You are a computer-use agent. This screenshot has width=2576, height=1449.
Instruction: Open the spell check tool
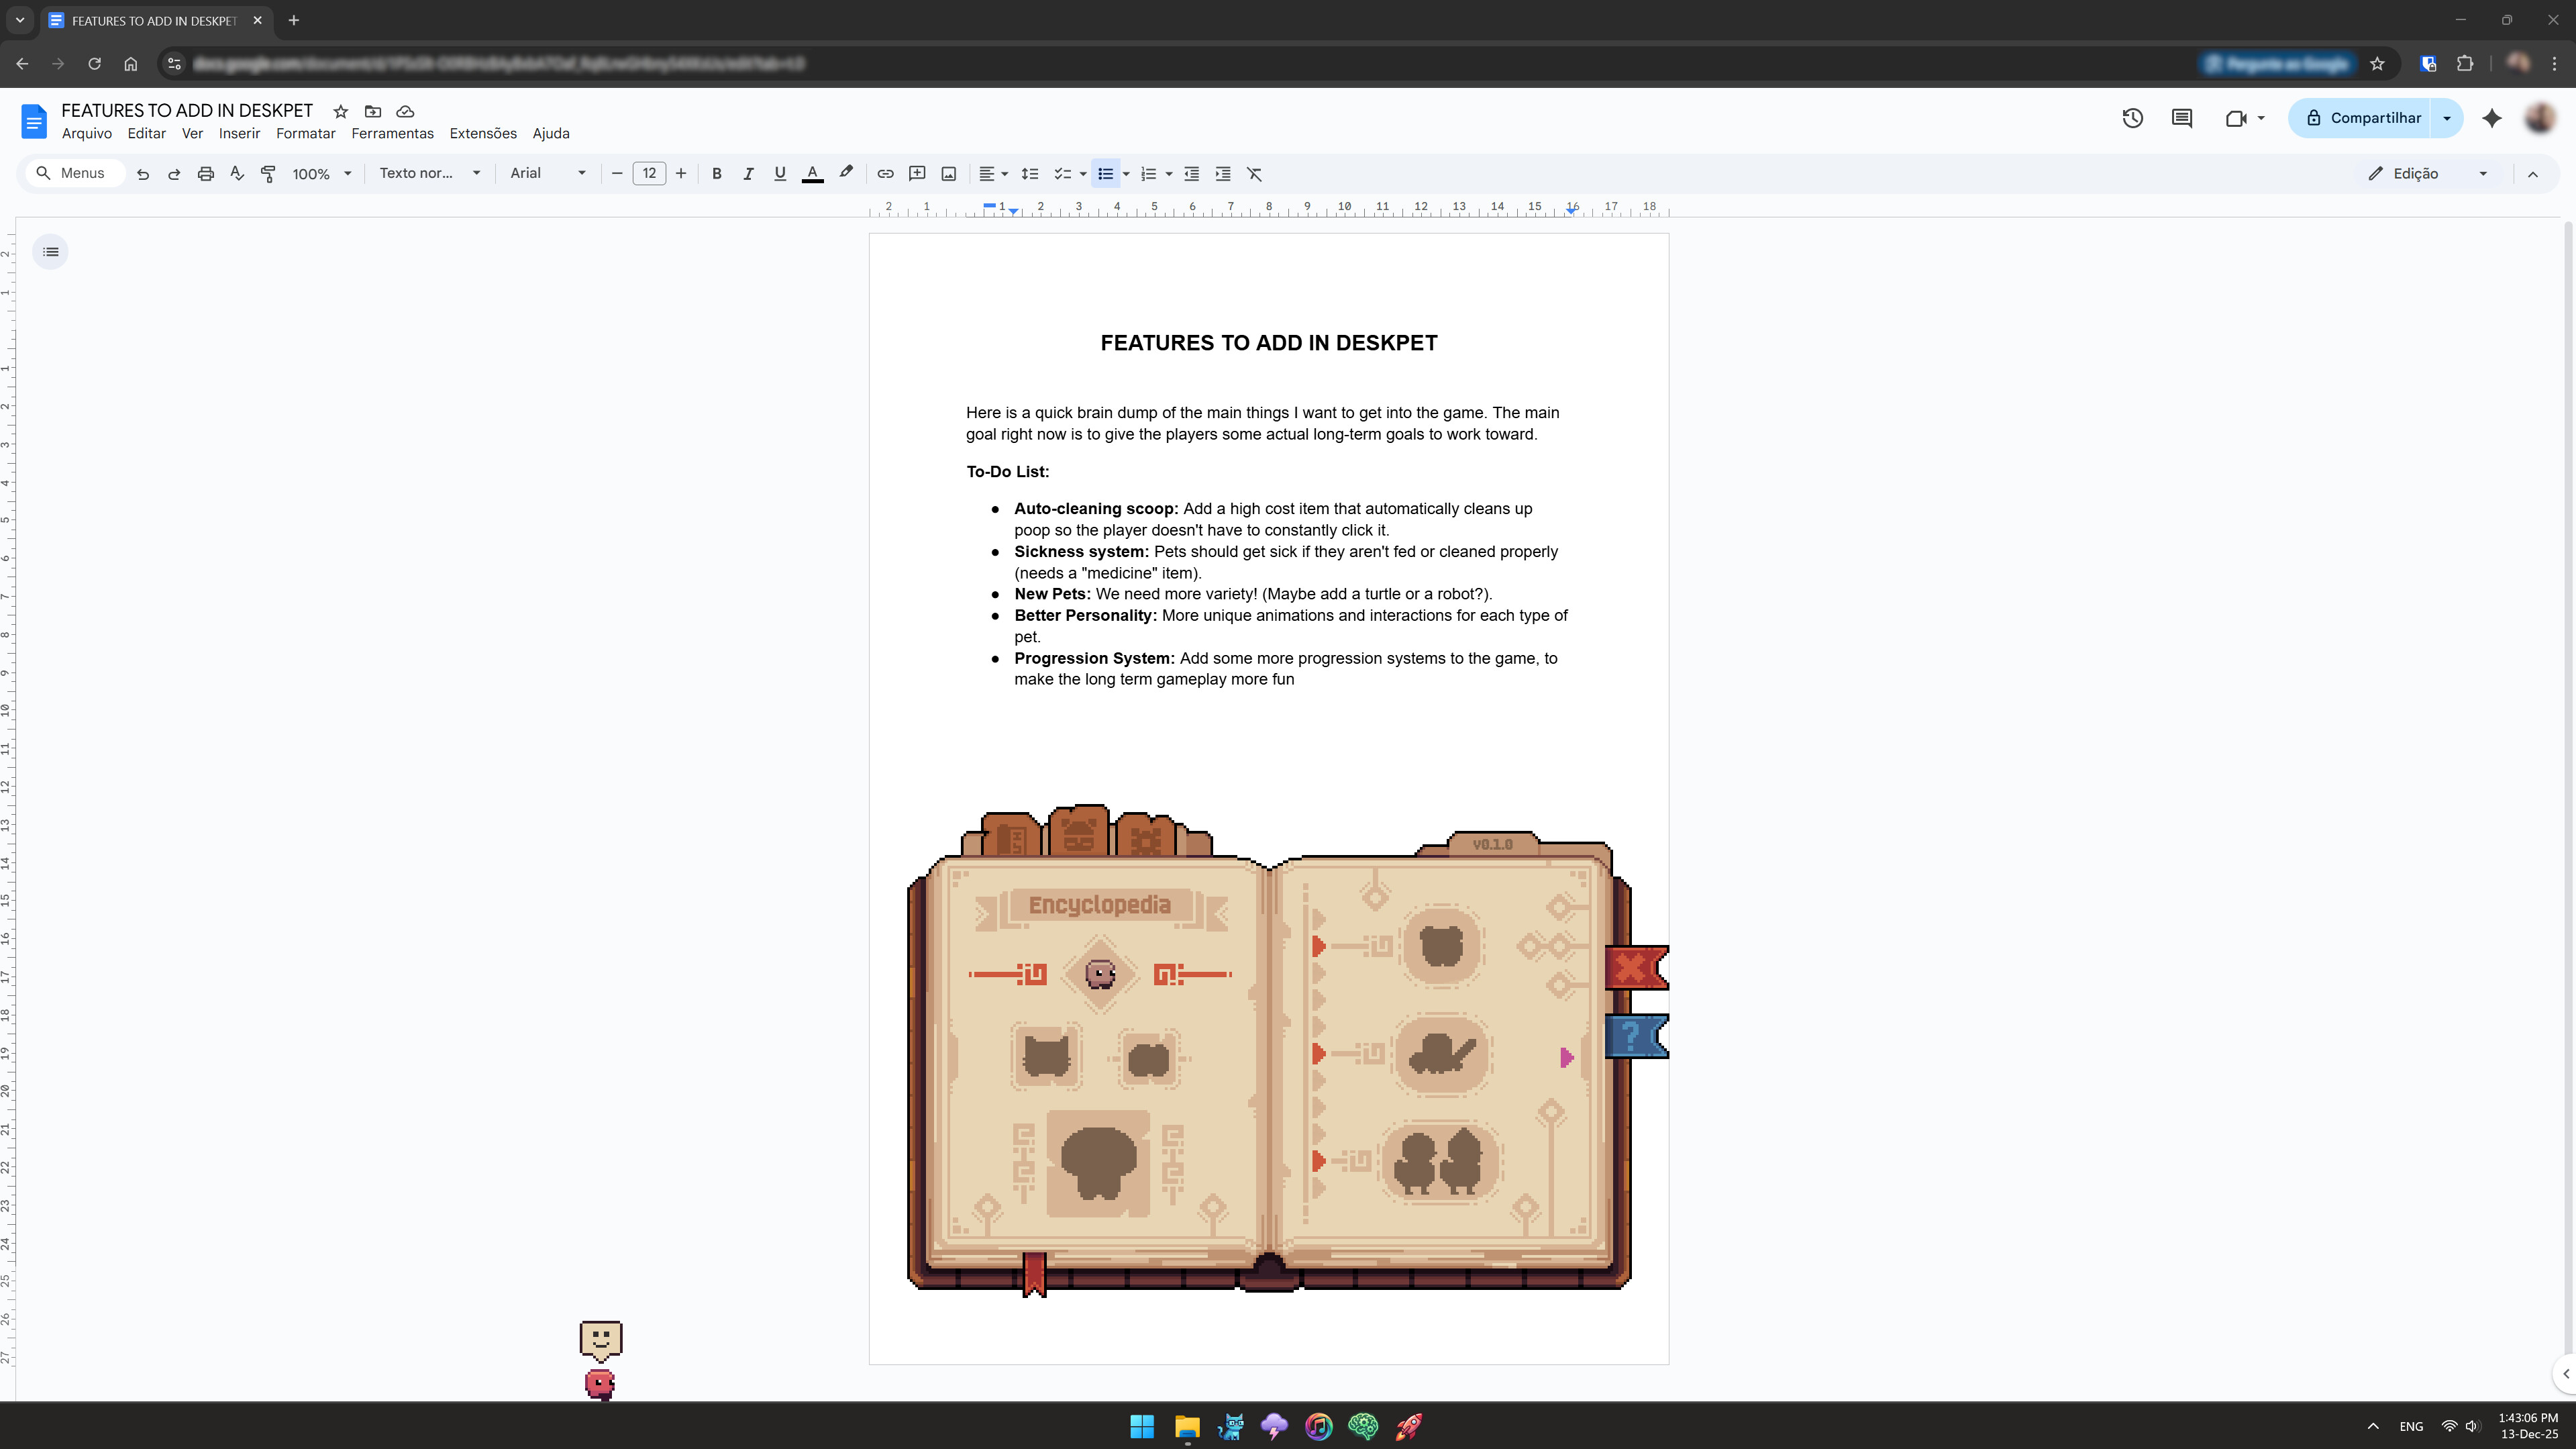click(237, 173)
